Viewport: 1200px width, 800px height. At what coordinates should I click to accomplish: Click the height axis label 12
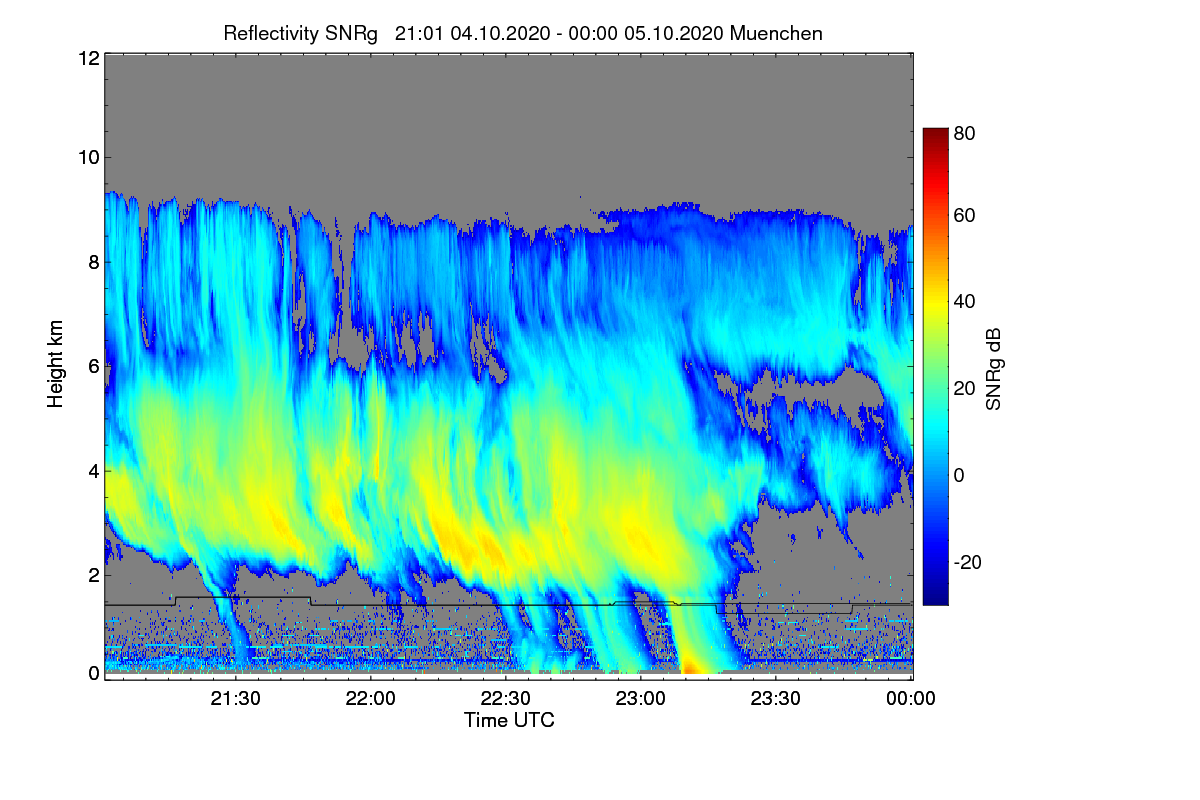[87, 59]
